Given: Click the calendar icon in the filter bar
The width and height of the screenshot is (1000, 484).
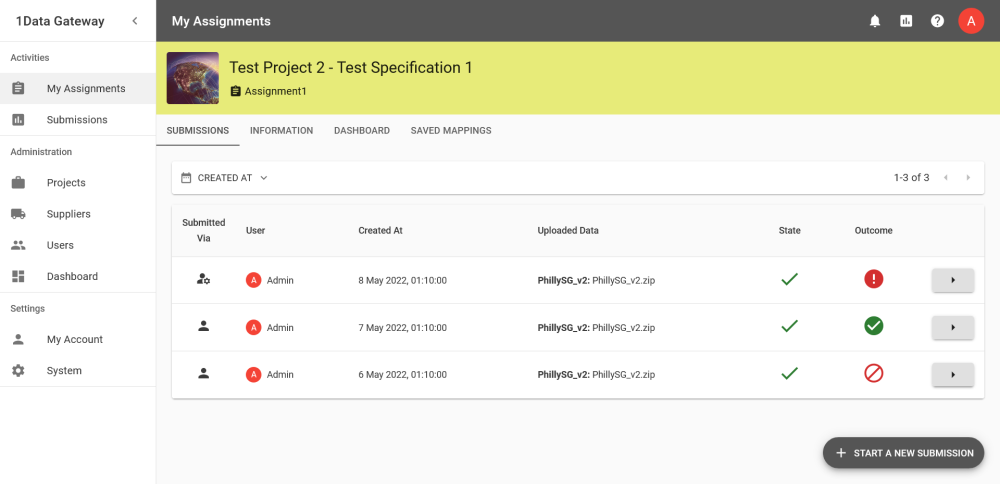Looking at the screenshot, I should 186,178.
